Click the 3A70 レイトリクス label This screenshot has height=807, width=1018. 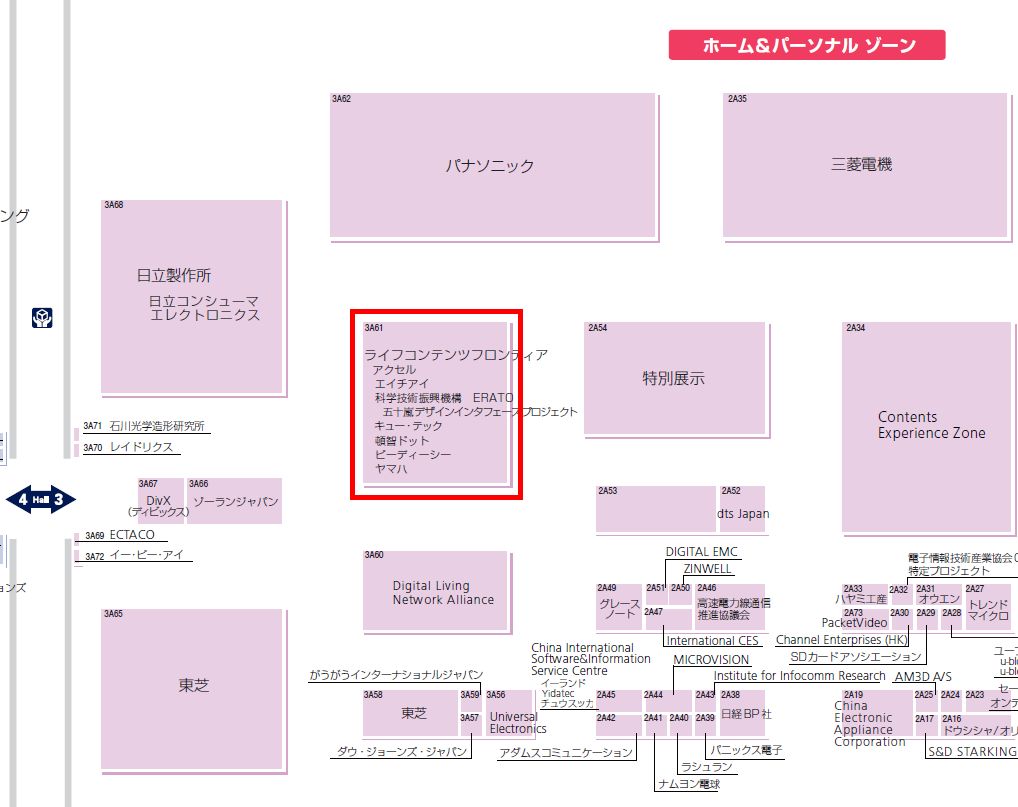129,447
